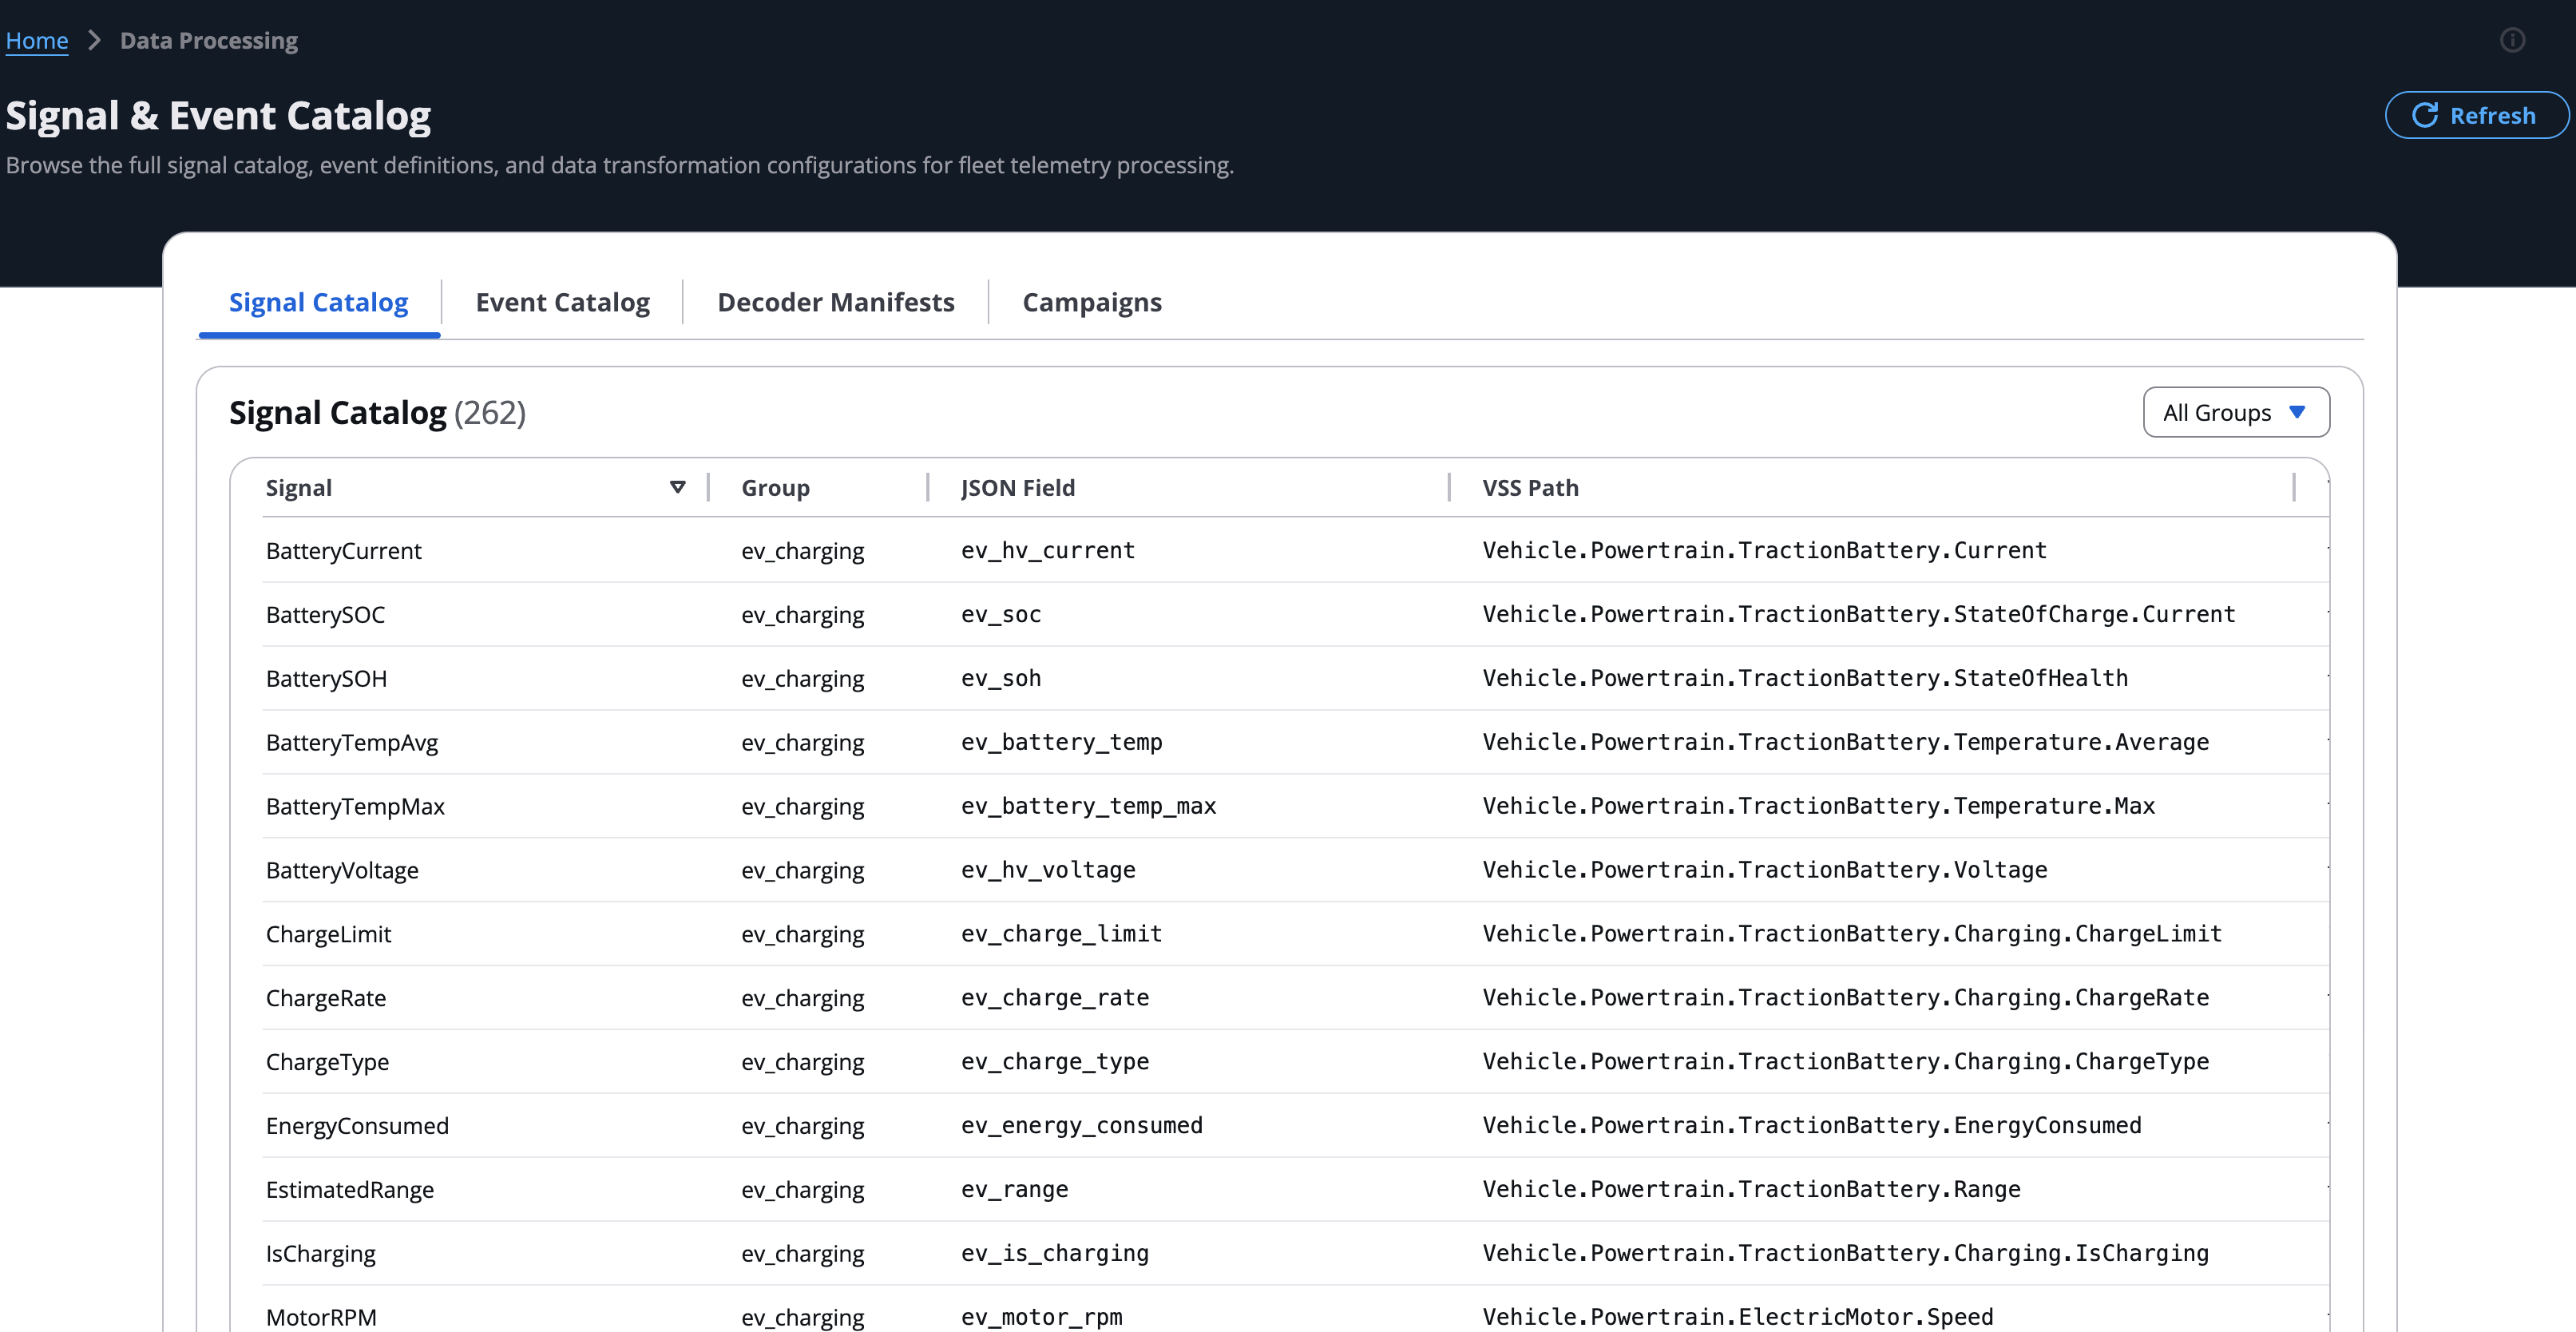Click the ev_range JSON field
Screen dimensions: 2576x1332
(x=1014, y=1190)
